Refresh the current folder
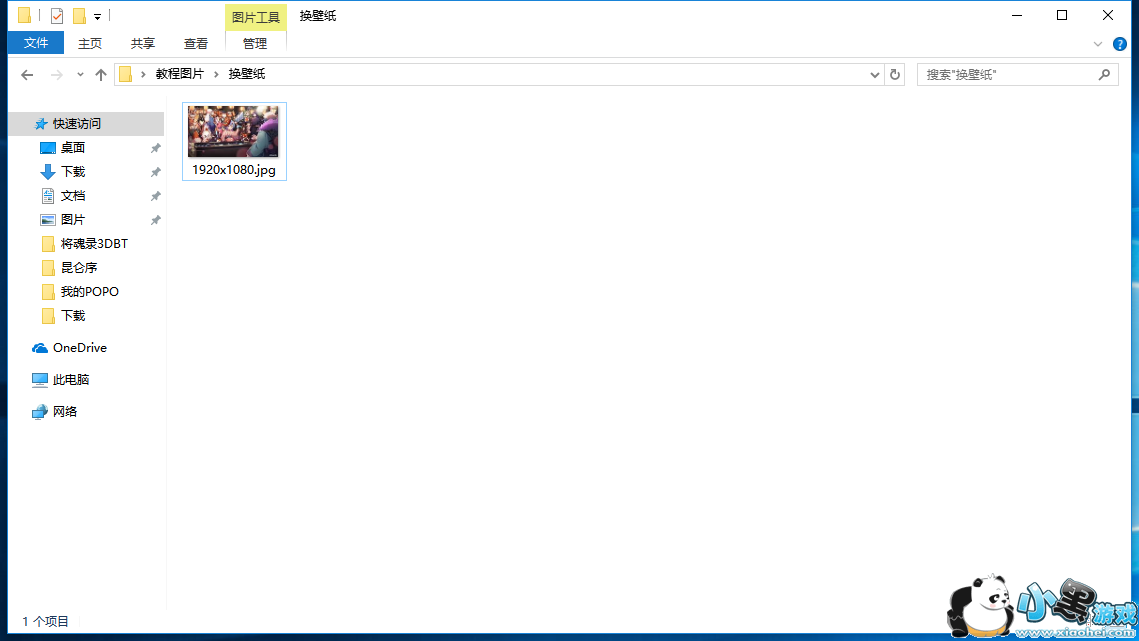This screenshot has width=1139, height=641. pos(895,74)
